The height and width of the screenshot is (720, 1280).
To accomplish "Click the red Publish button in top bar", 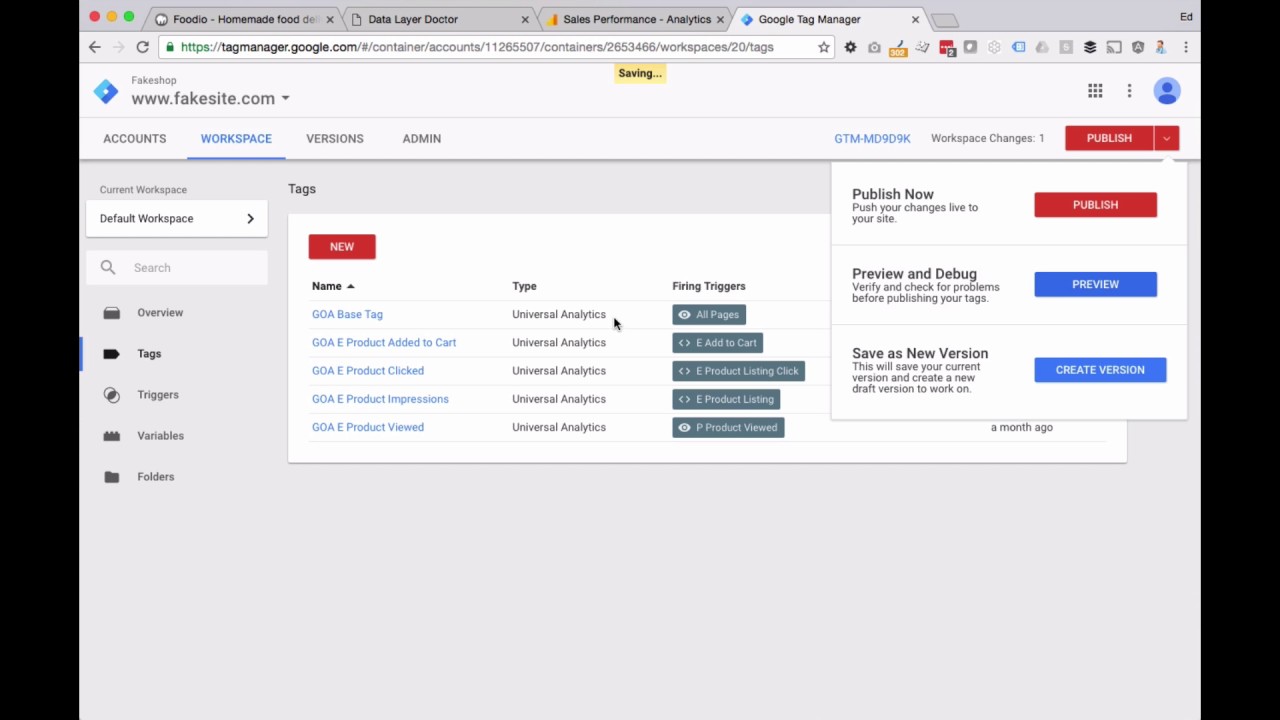I will (1109, 138).
